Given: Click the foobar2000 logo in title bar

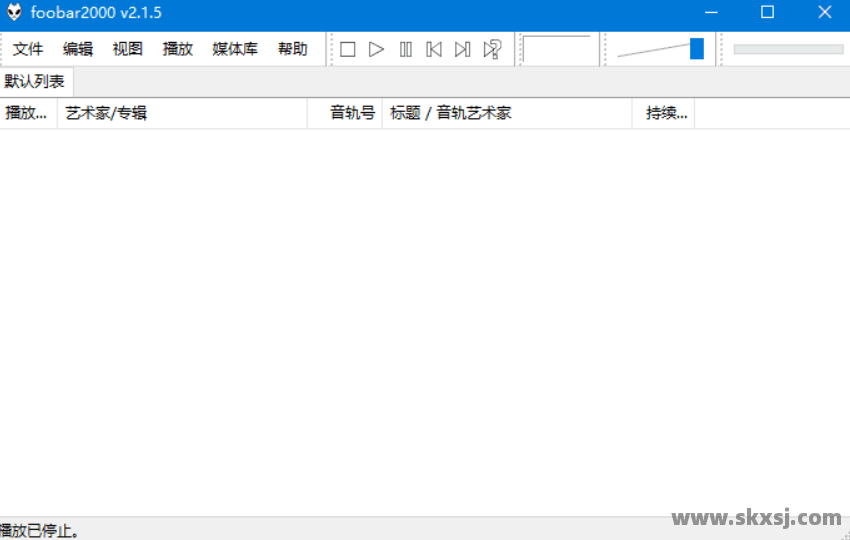Looking at the screenshot, I should pos(14,13).
